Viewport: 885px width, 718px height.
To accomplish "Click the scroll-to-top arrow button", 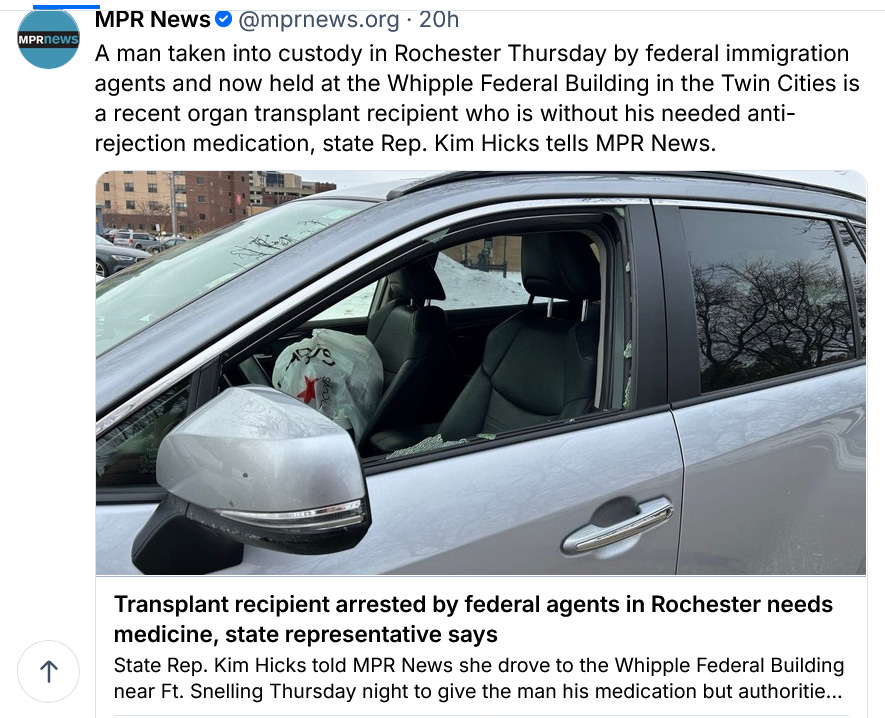I will pos(49,671).
